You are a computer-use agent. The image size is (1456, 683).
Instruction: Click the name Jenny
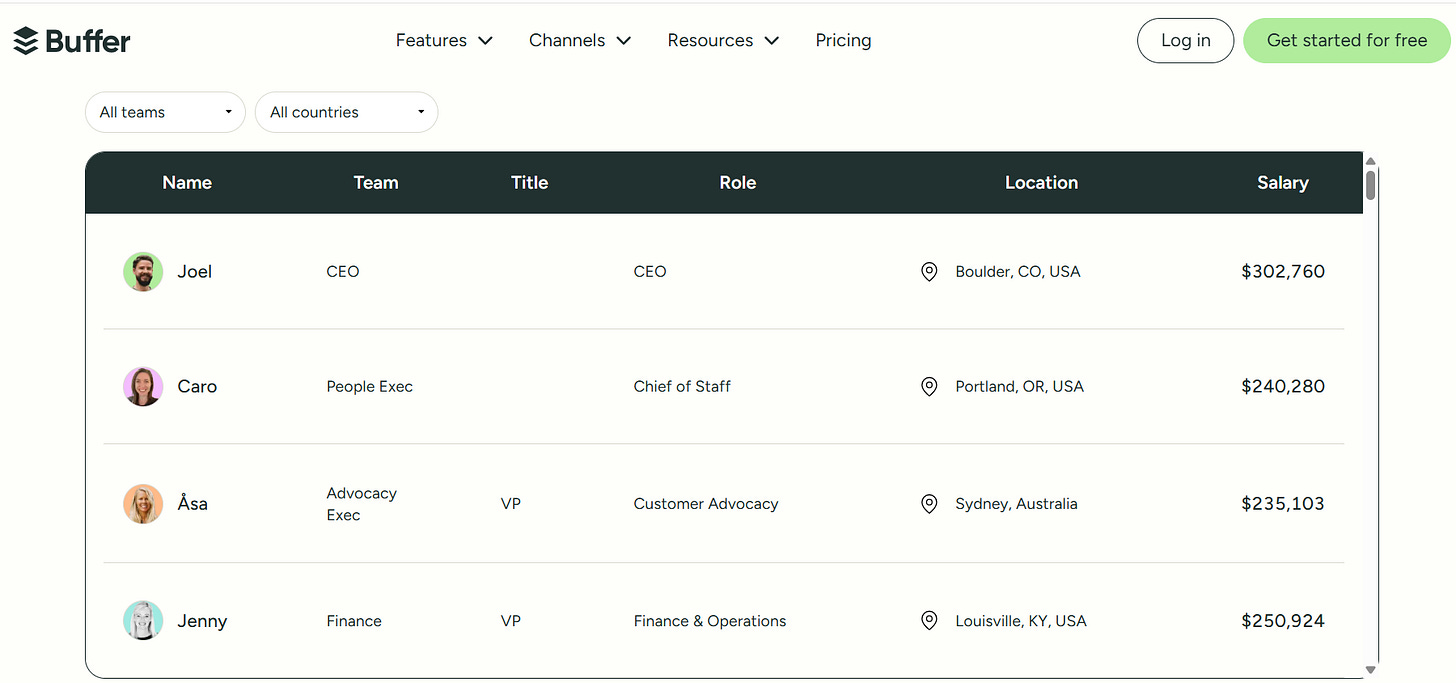202,621
